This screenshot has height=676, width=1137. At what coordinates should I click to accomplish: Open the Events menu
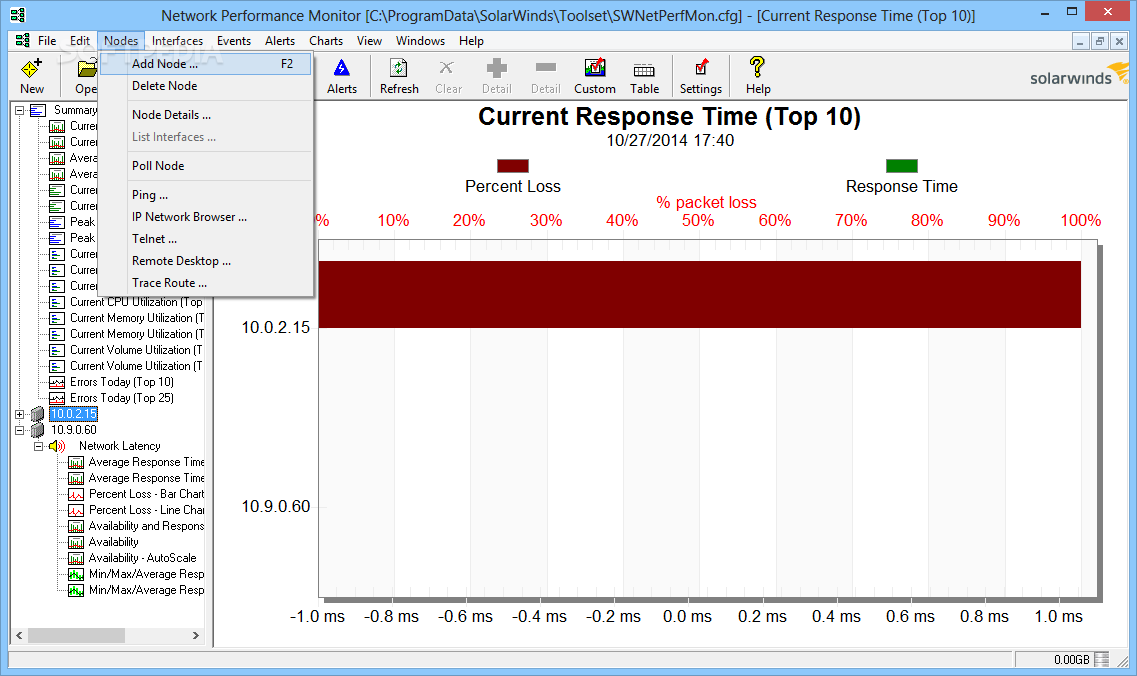pyautogui.click(x=233, y=41)
